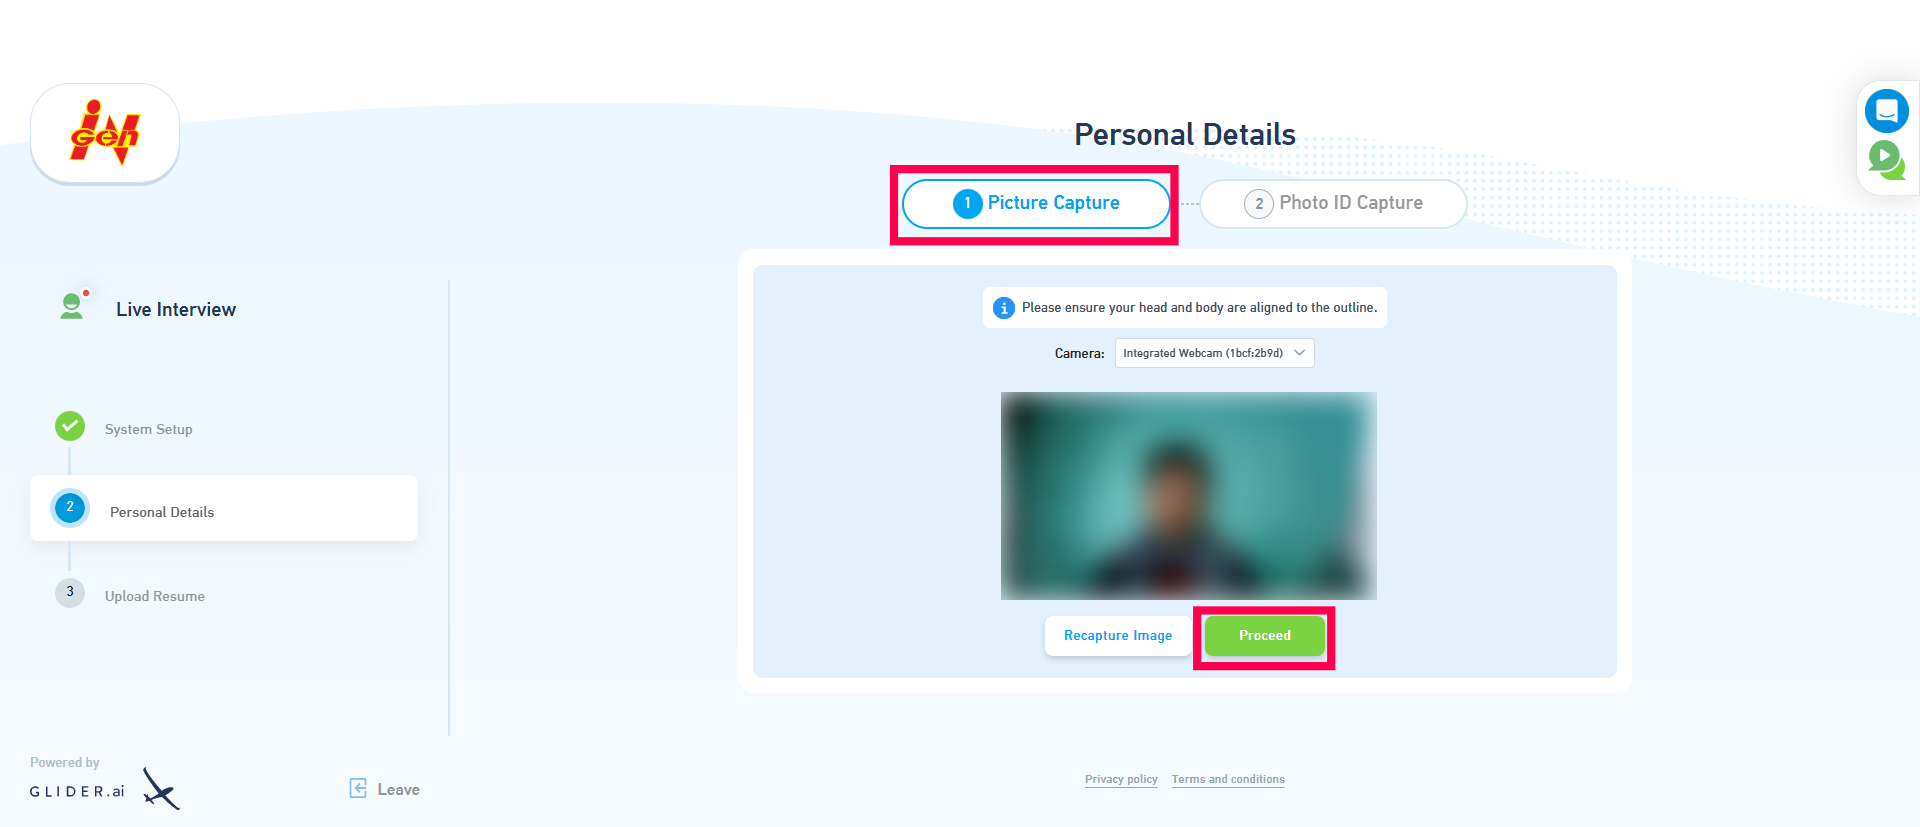
Task: Click the captured webcam photo preview
Action: 1189,496
